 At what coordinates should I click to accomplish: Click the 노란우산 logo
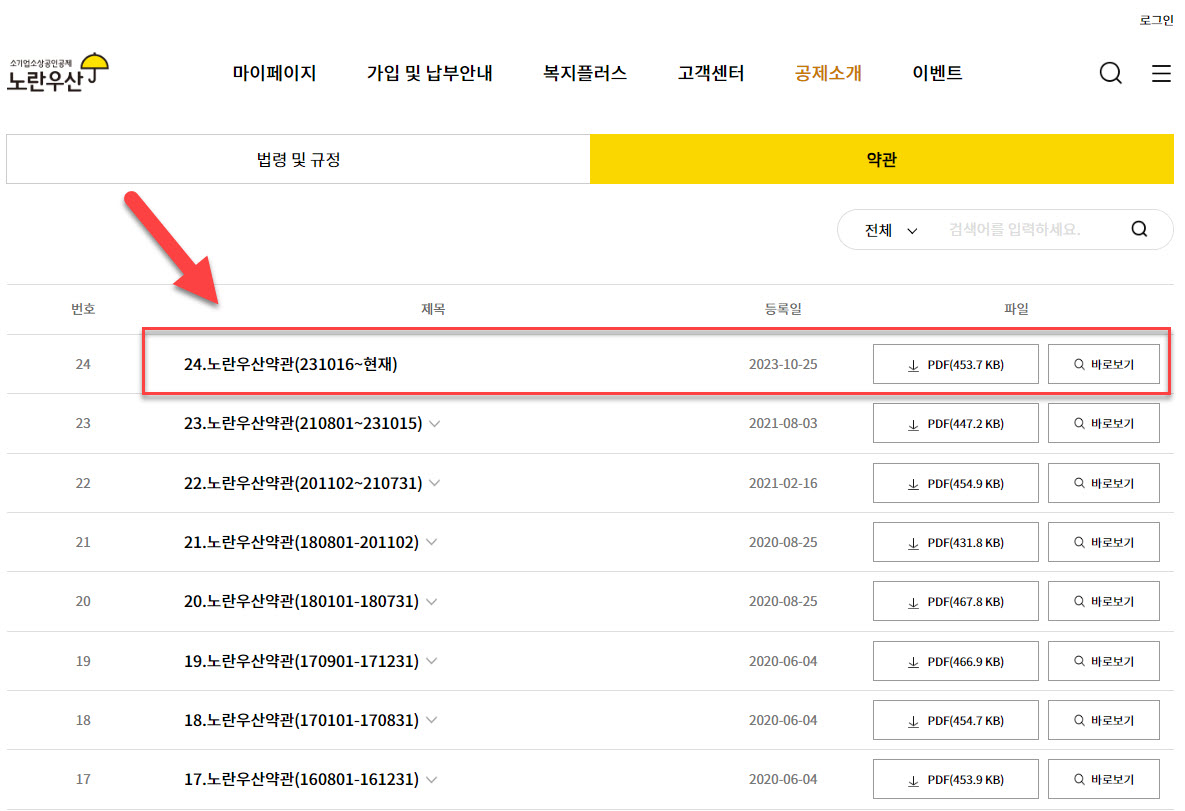click(x=58, y=73)
